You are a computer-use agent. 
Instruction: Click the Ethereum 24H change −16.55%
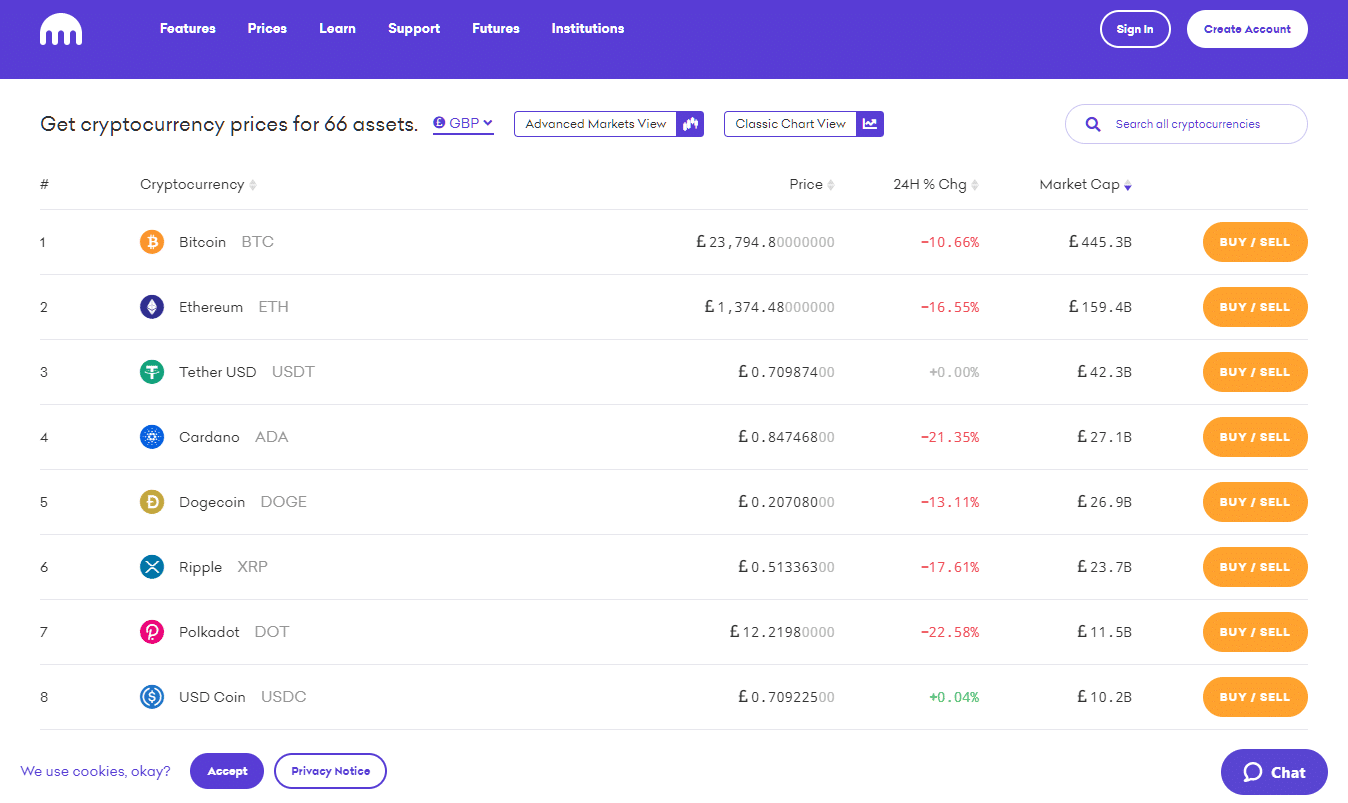tap(950, 307)
